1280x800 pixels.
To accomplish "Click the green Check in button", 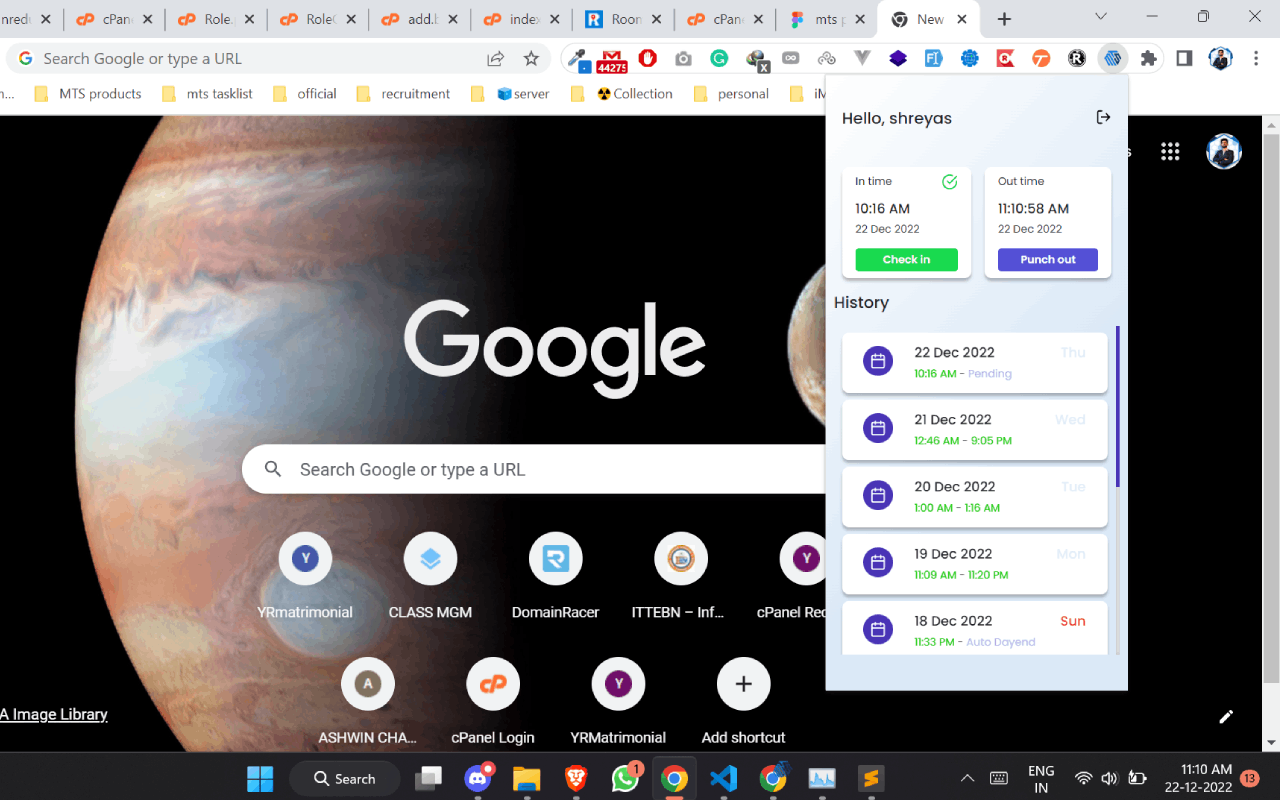I will (906, 260).
